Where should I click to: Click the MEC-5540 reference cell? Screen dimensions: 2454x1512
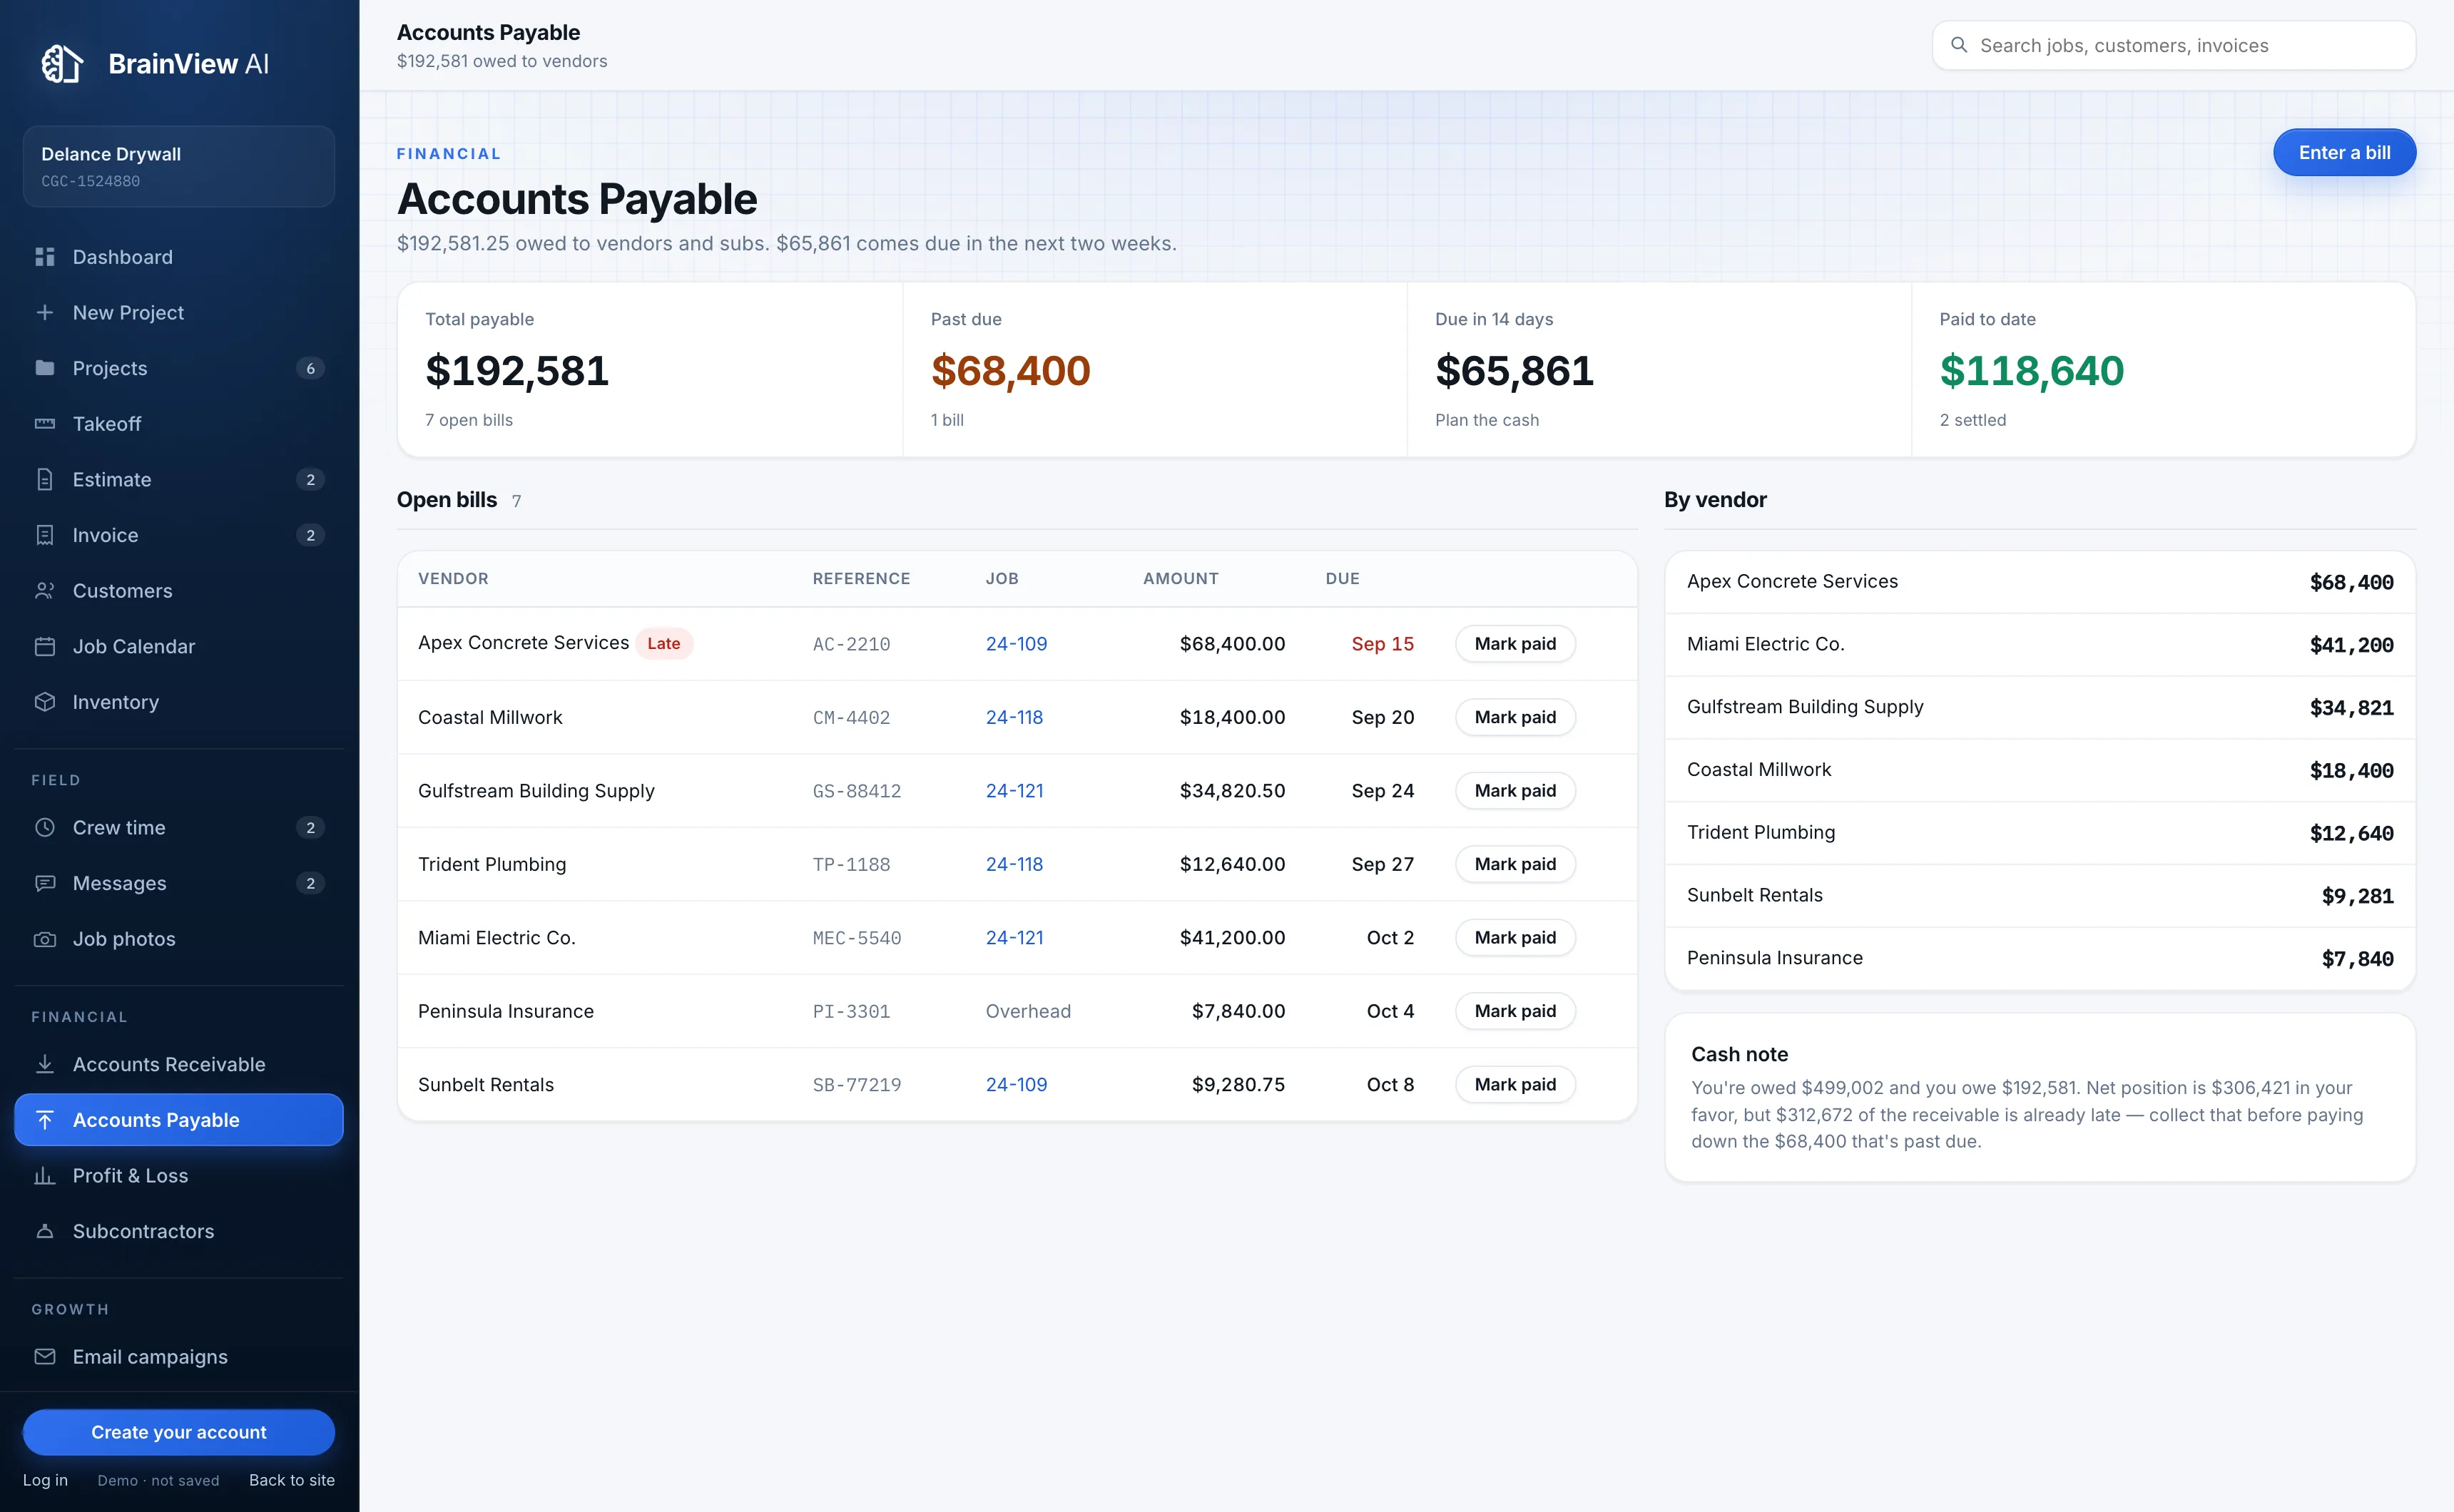click(857, 938)
